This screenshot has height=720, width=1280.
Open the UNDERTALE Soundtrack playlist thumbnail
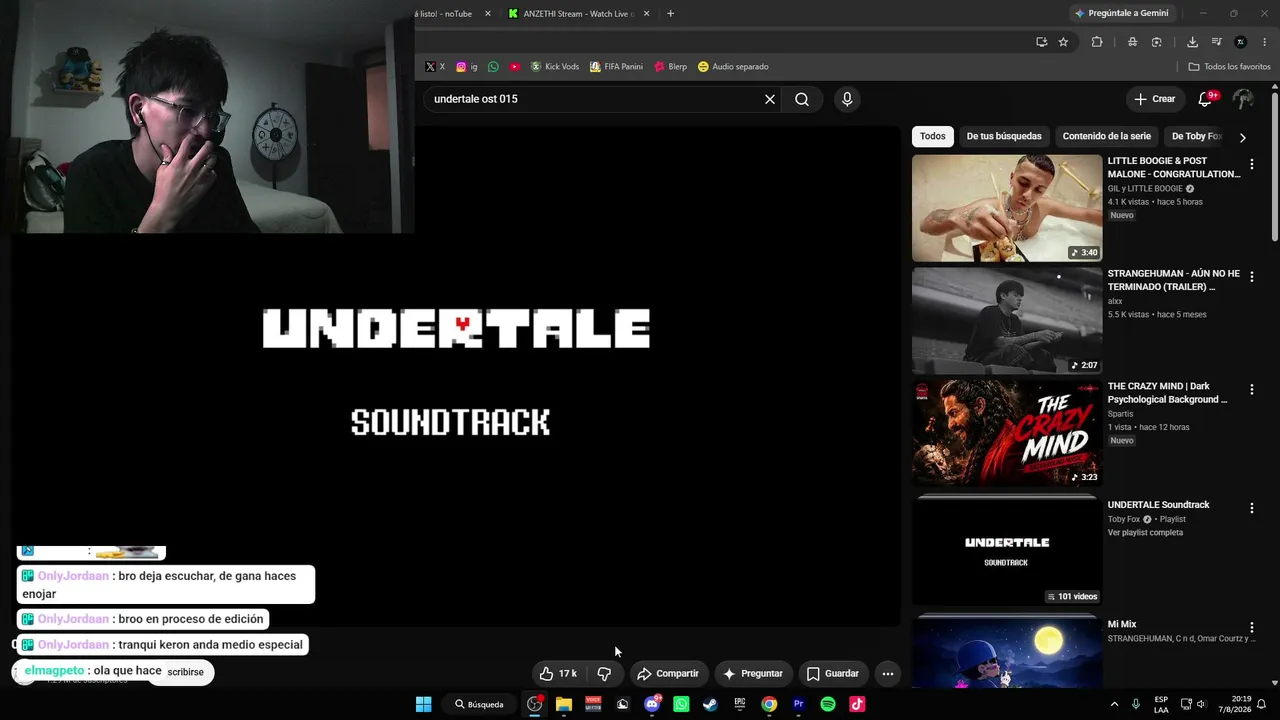[1007, 551]
